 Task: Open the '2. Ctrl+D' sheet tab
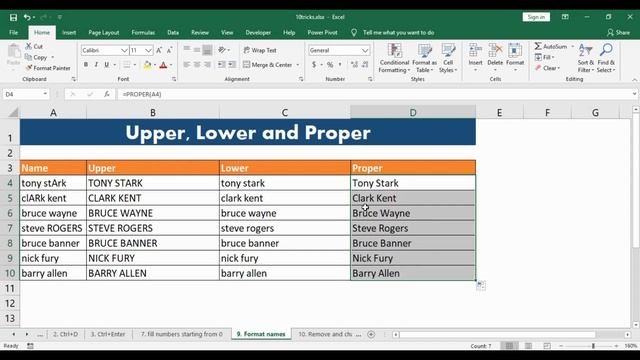tap(65, 334)
